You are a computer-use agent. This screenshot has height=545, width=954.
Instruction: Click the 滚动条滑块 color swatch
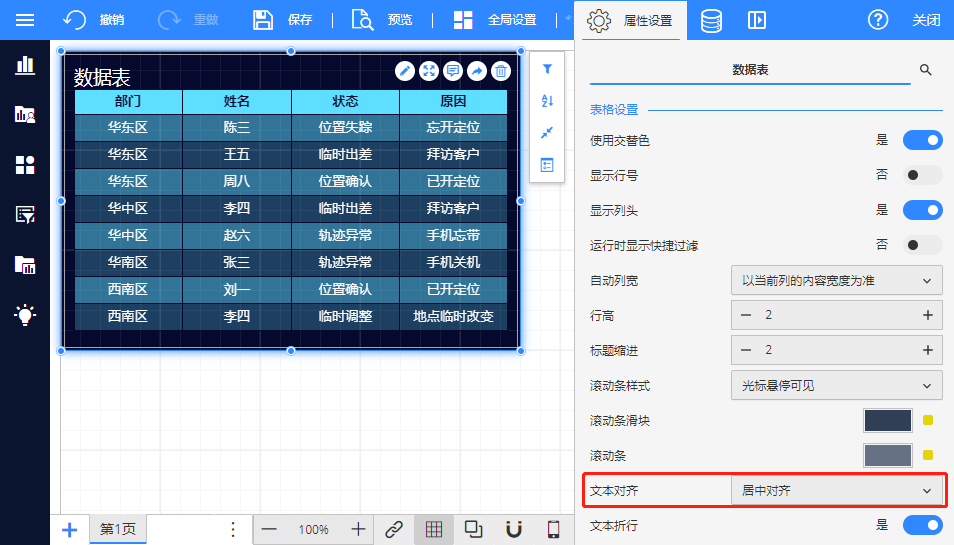click(887, 421)
